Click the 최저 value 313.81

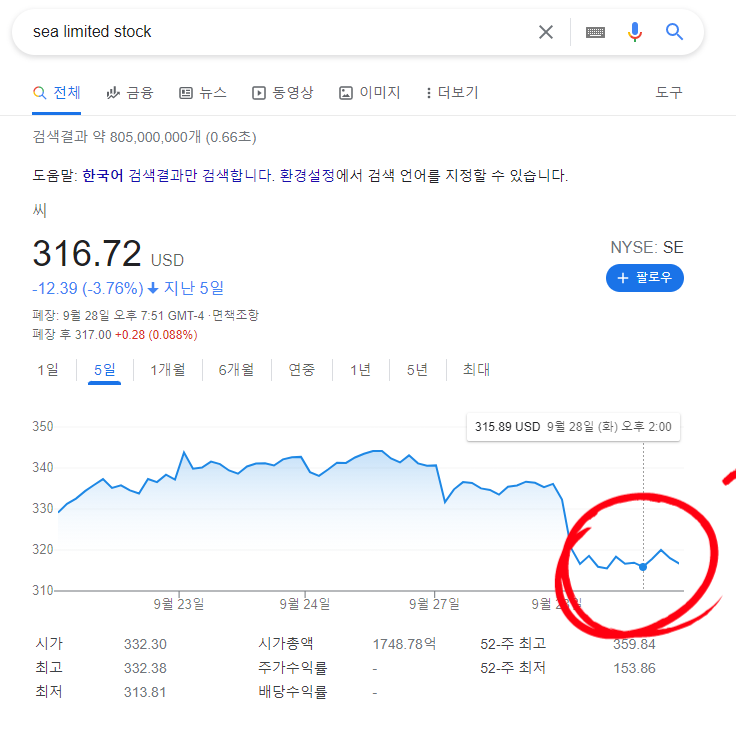click(145, 692)
